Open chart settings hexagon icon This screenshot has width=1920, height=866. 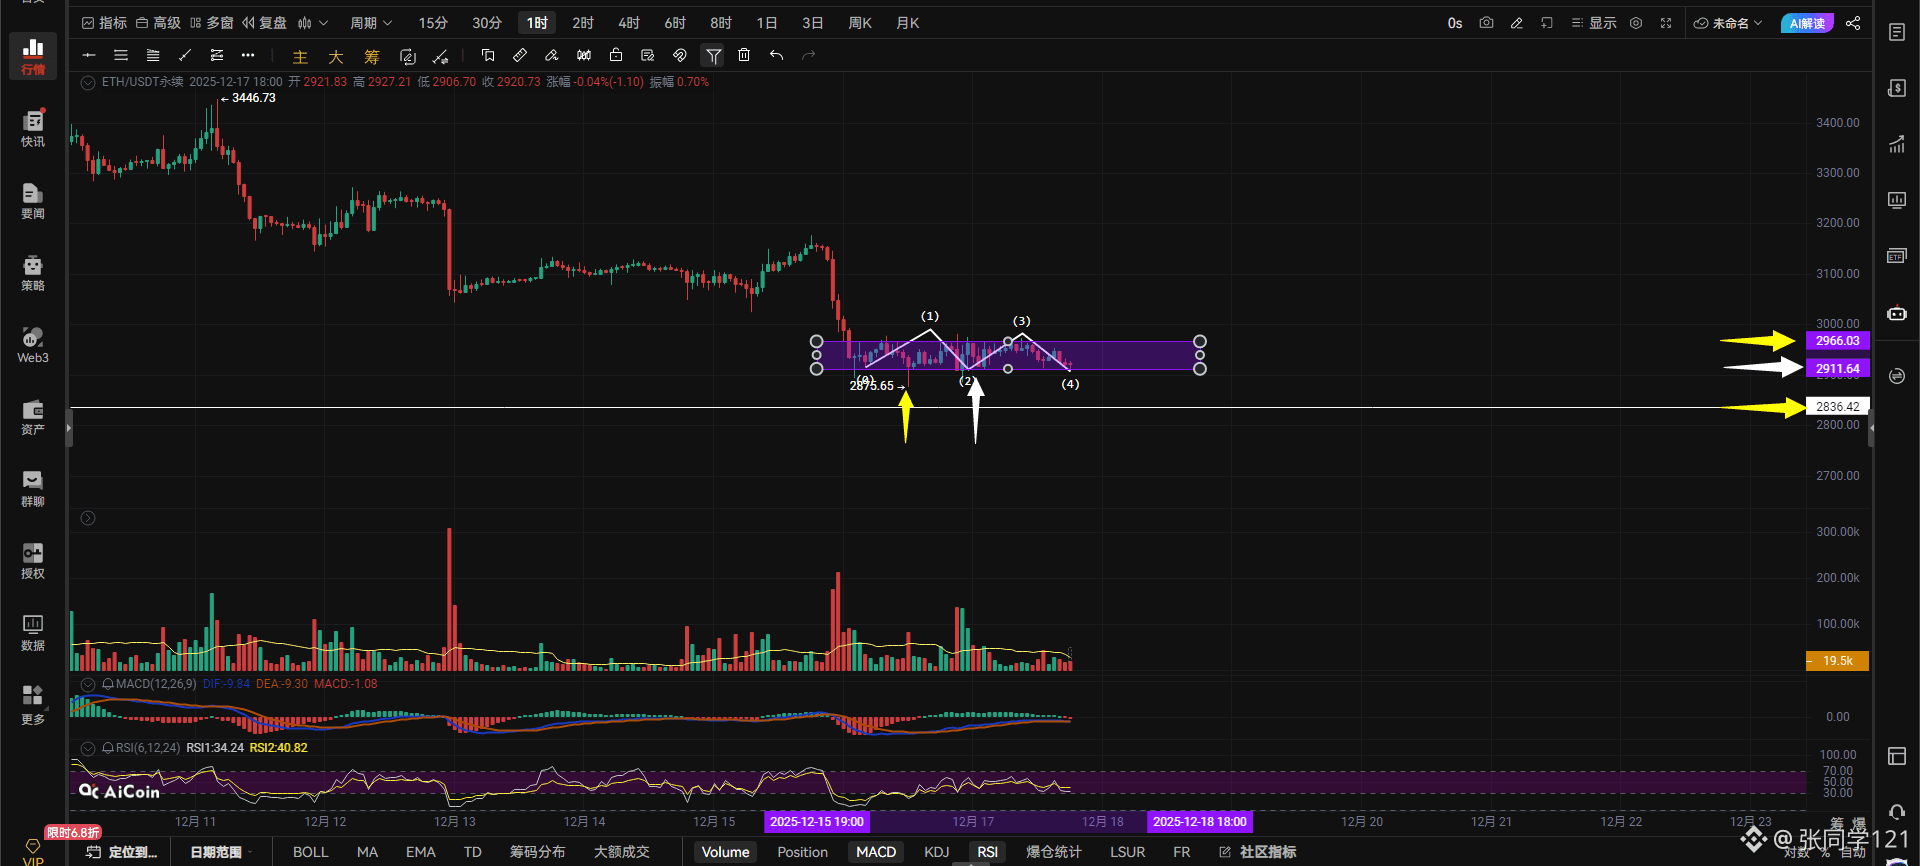[x=1636, y=22]
